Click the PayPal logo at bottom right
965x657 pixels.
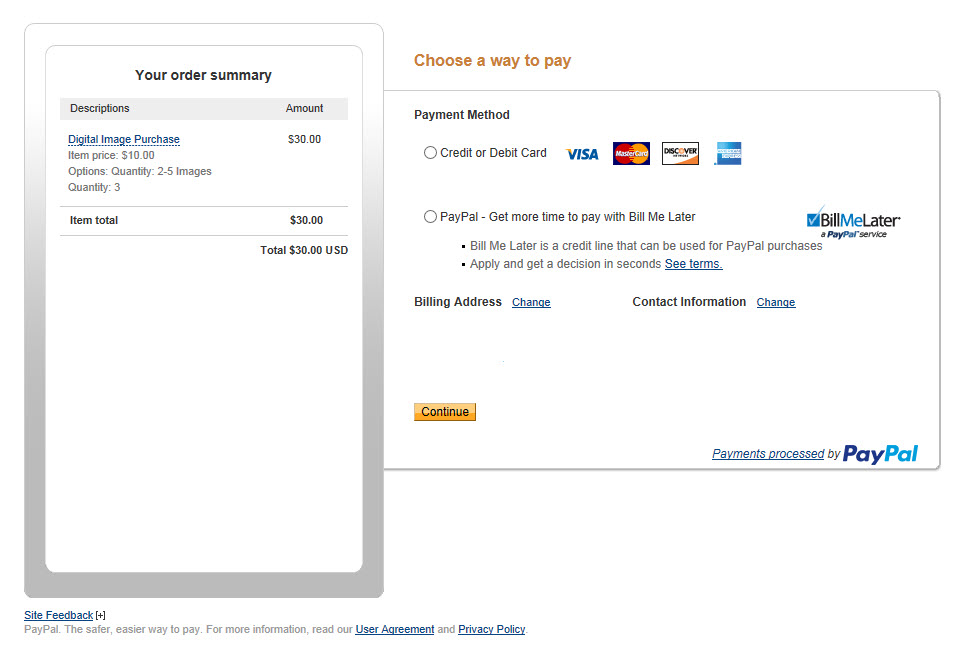880,454
